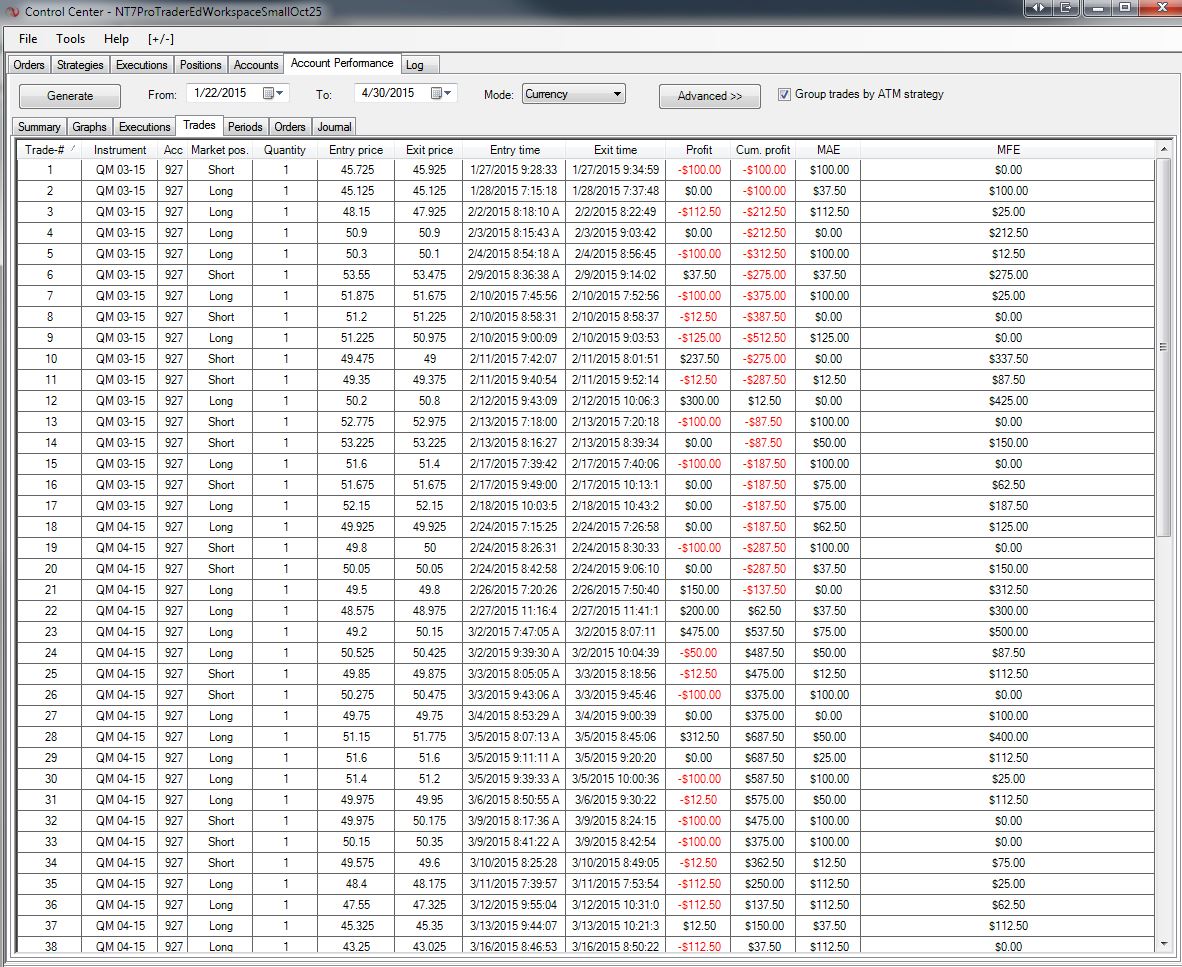Click the [+/-] menu item

[161, 38]
